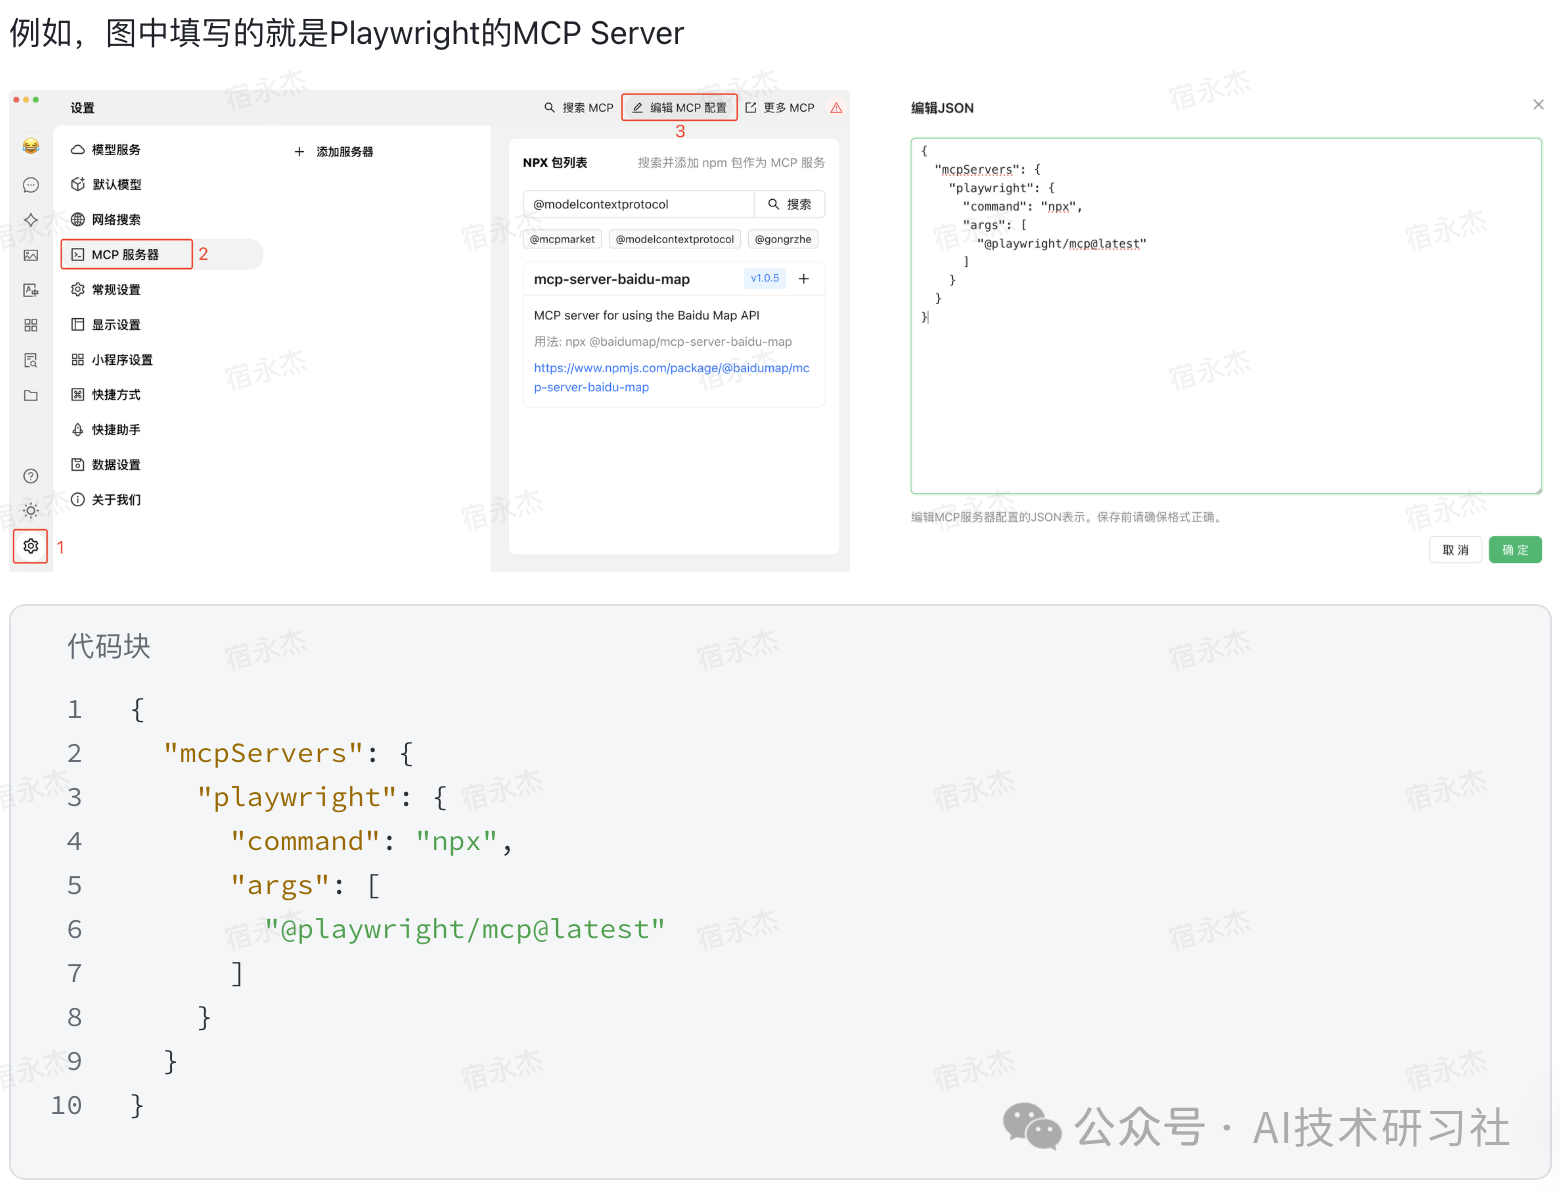Screen dimensions: 1560x1190
Task: Toggle the sun theme icon in the sidebar
Action: 31,511
